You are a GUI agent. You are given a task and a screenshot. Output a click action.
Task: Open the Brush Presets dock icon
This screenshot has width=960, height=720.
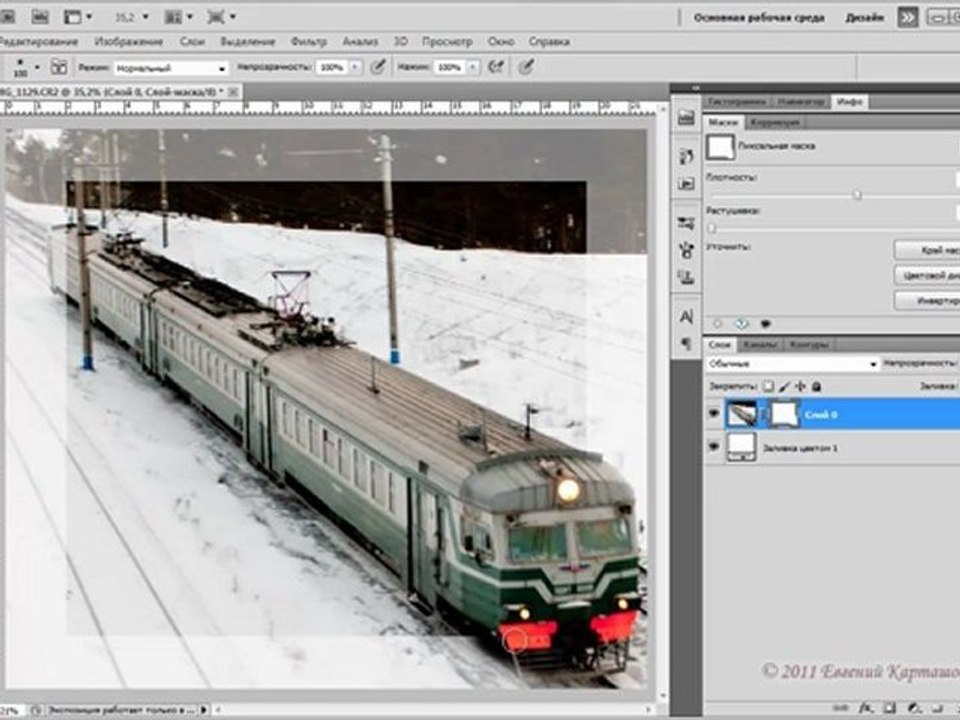click(686, 250)
